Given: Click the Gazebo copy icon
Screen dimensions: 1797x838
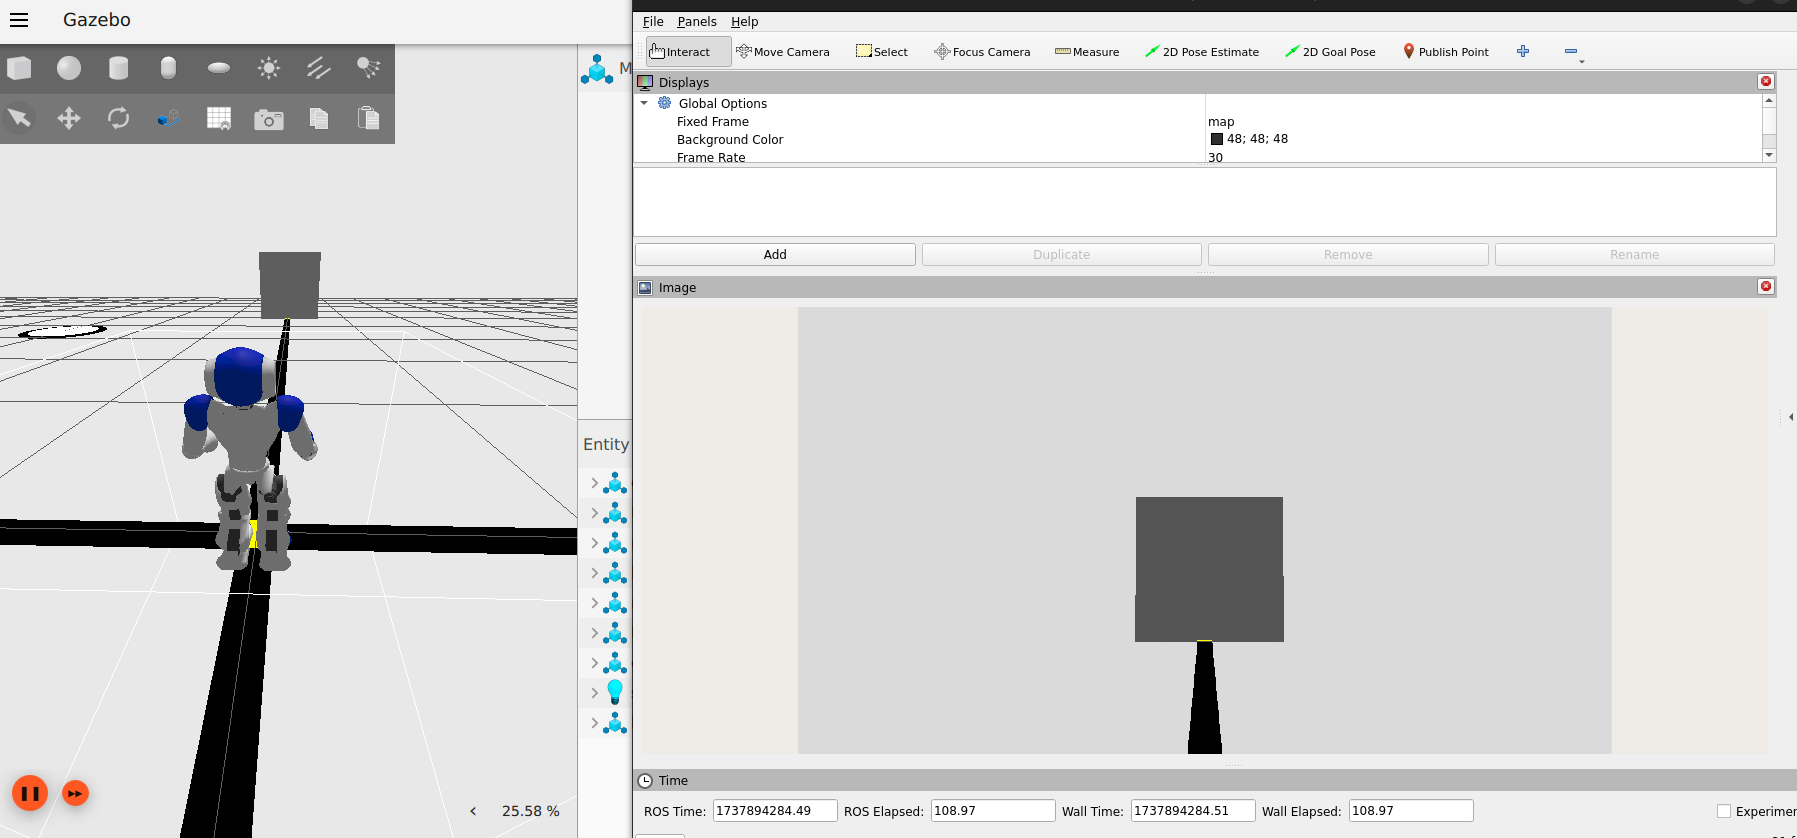Looking at the screenshot, I should (318, 118).
